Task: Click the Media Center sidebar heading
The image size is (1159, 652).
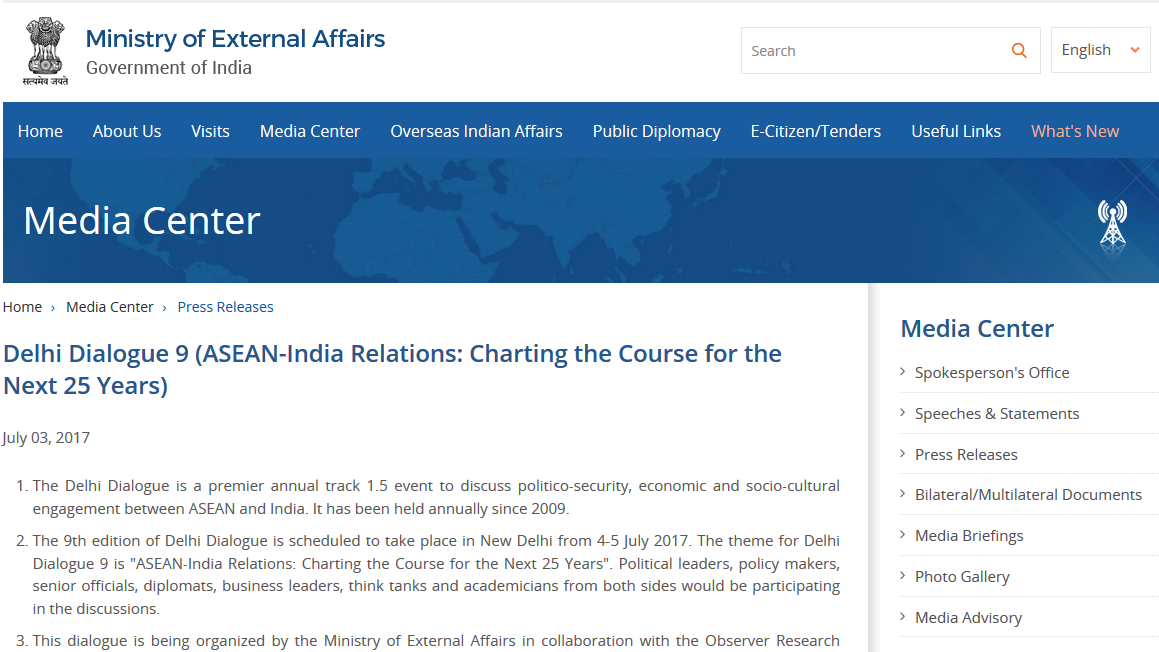Action: click(x=976, y=328)
